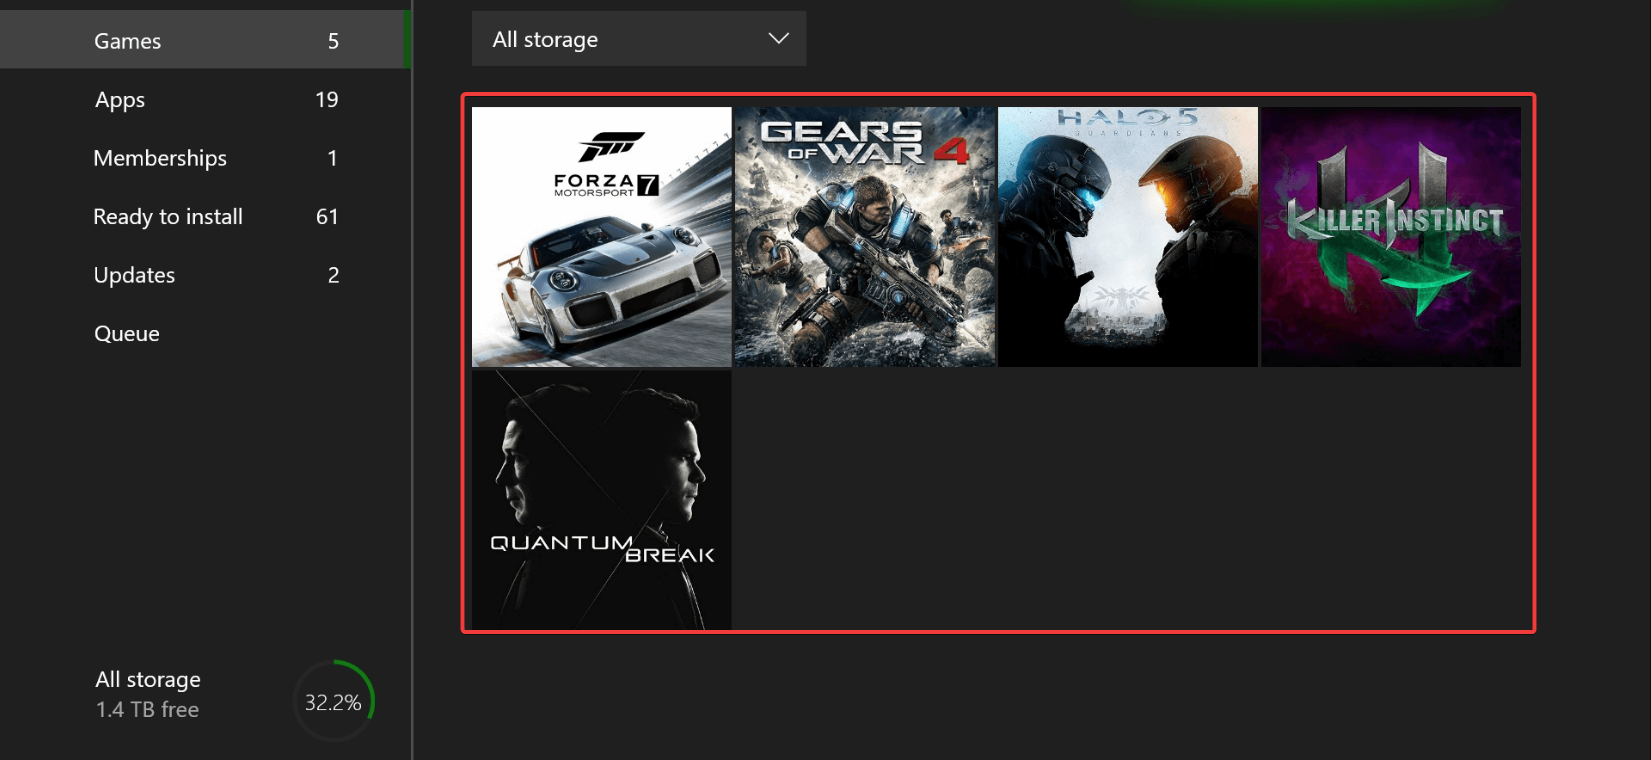Open the Queue section
Viewport: 1651px width, 760px height.
point(205,333)
